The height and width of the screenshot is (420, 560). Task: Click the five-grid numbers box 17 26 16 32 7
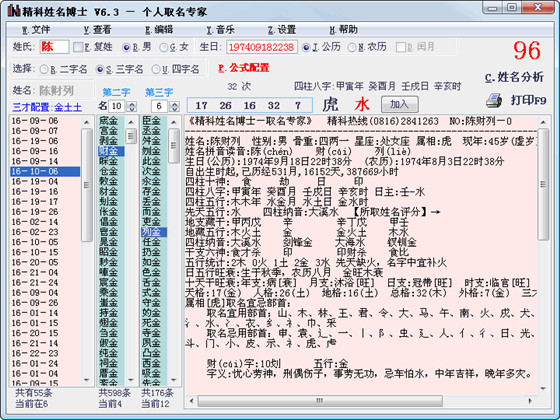pos(250,105)
